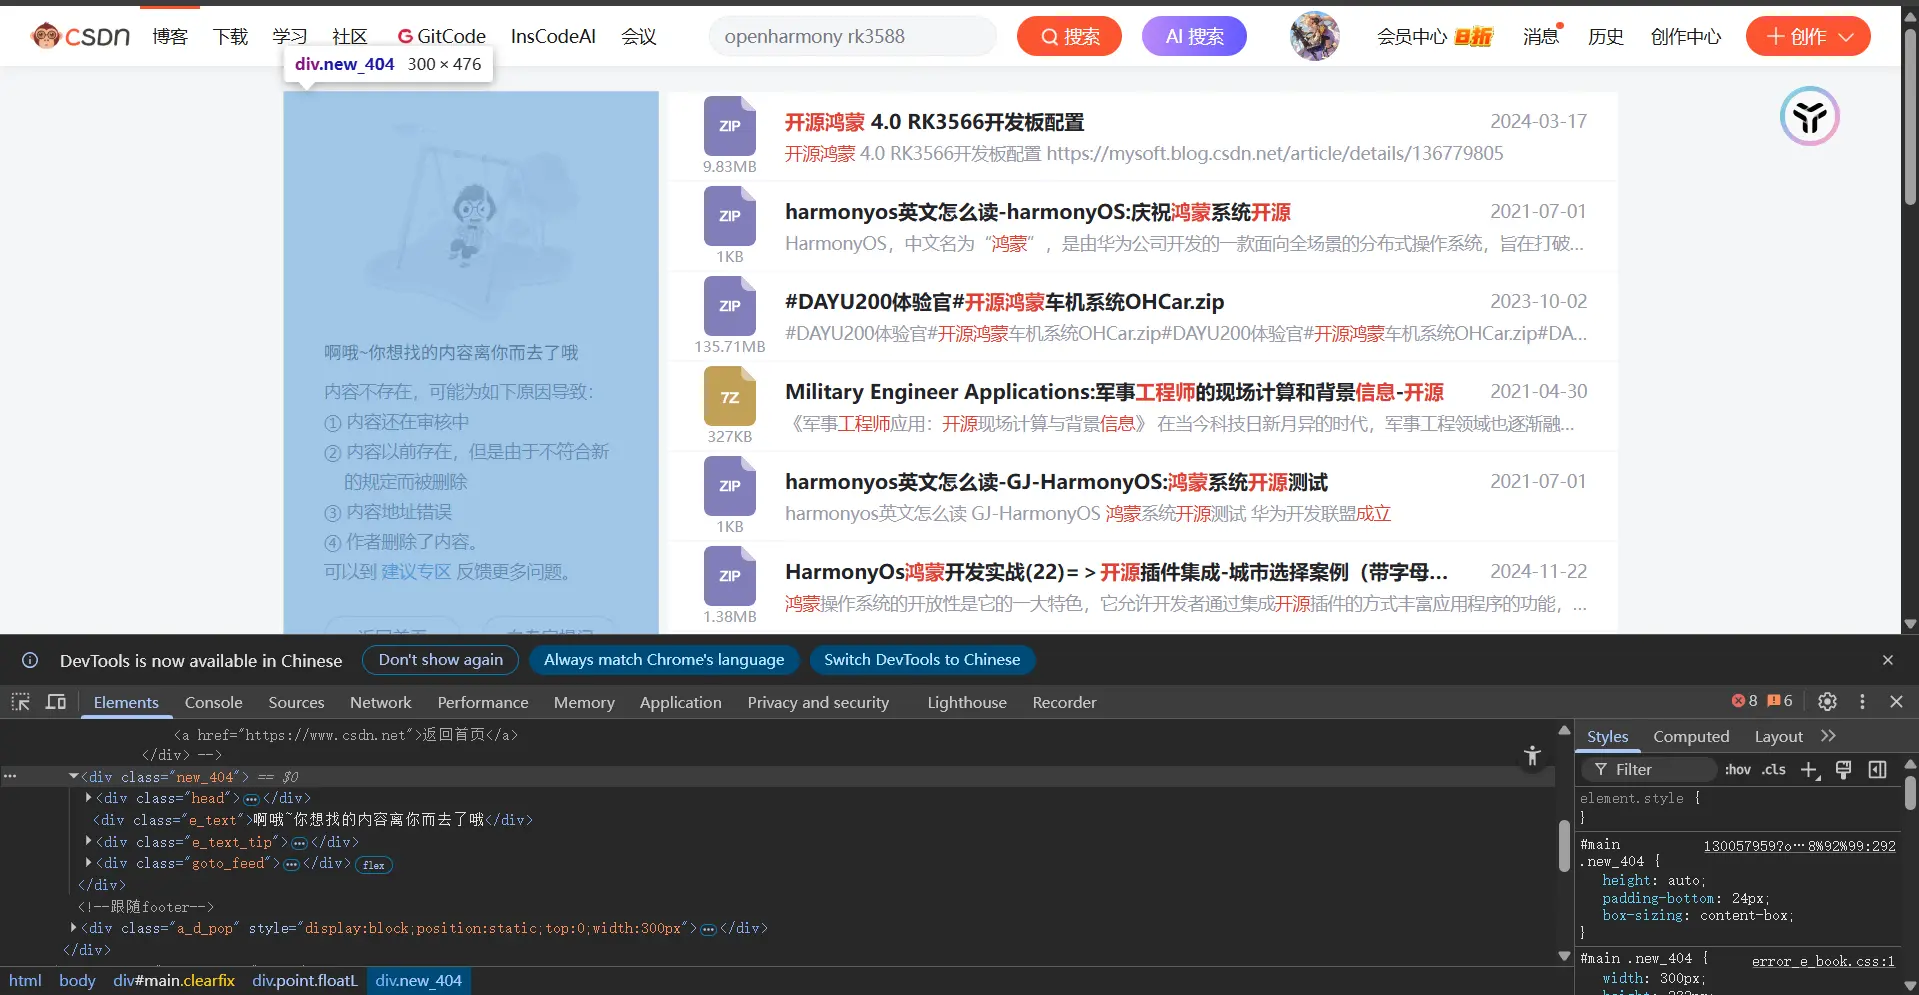Viewport: 1919px width, 995px height.
Task: Click the ellipsis beside the new_404 DOM node
Action: [x=10, y=777]
